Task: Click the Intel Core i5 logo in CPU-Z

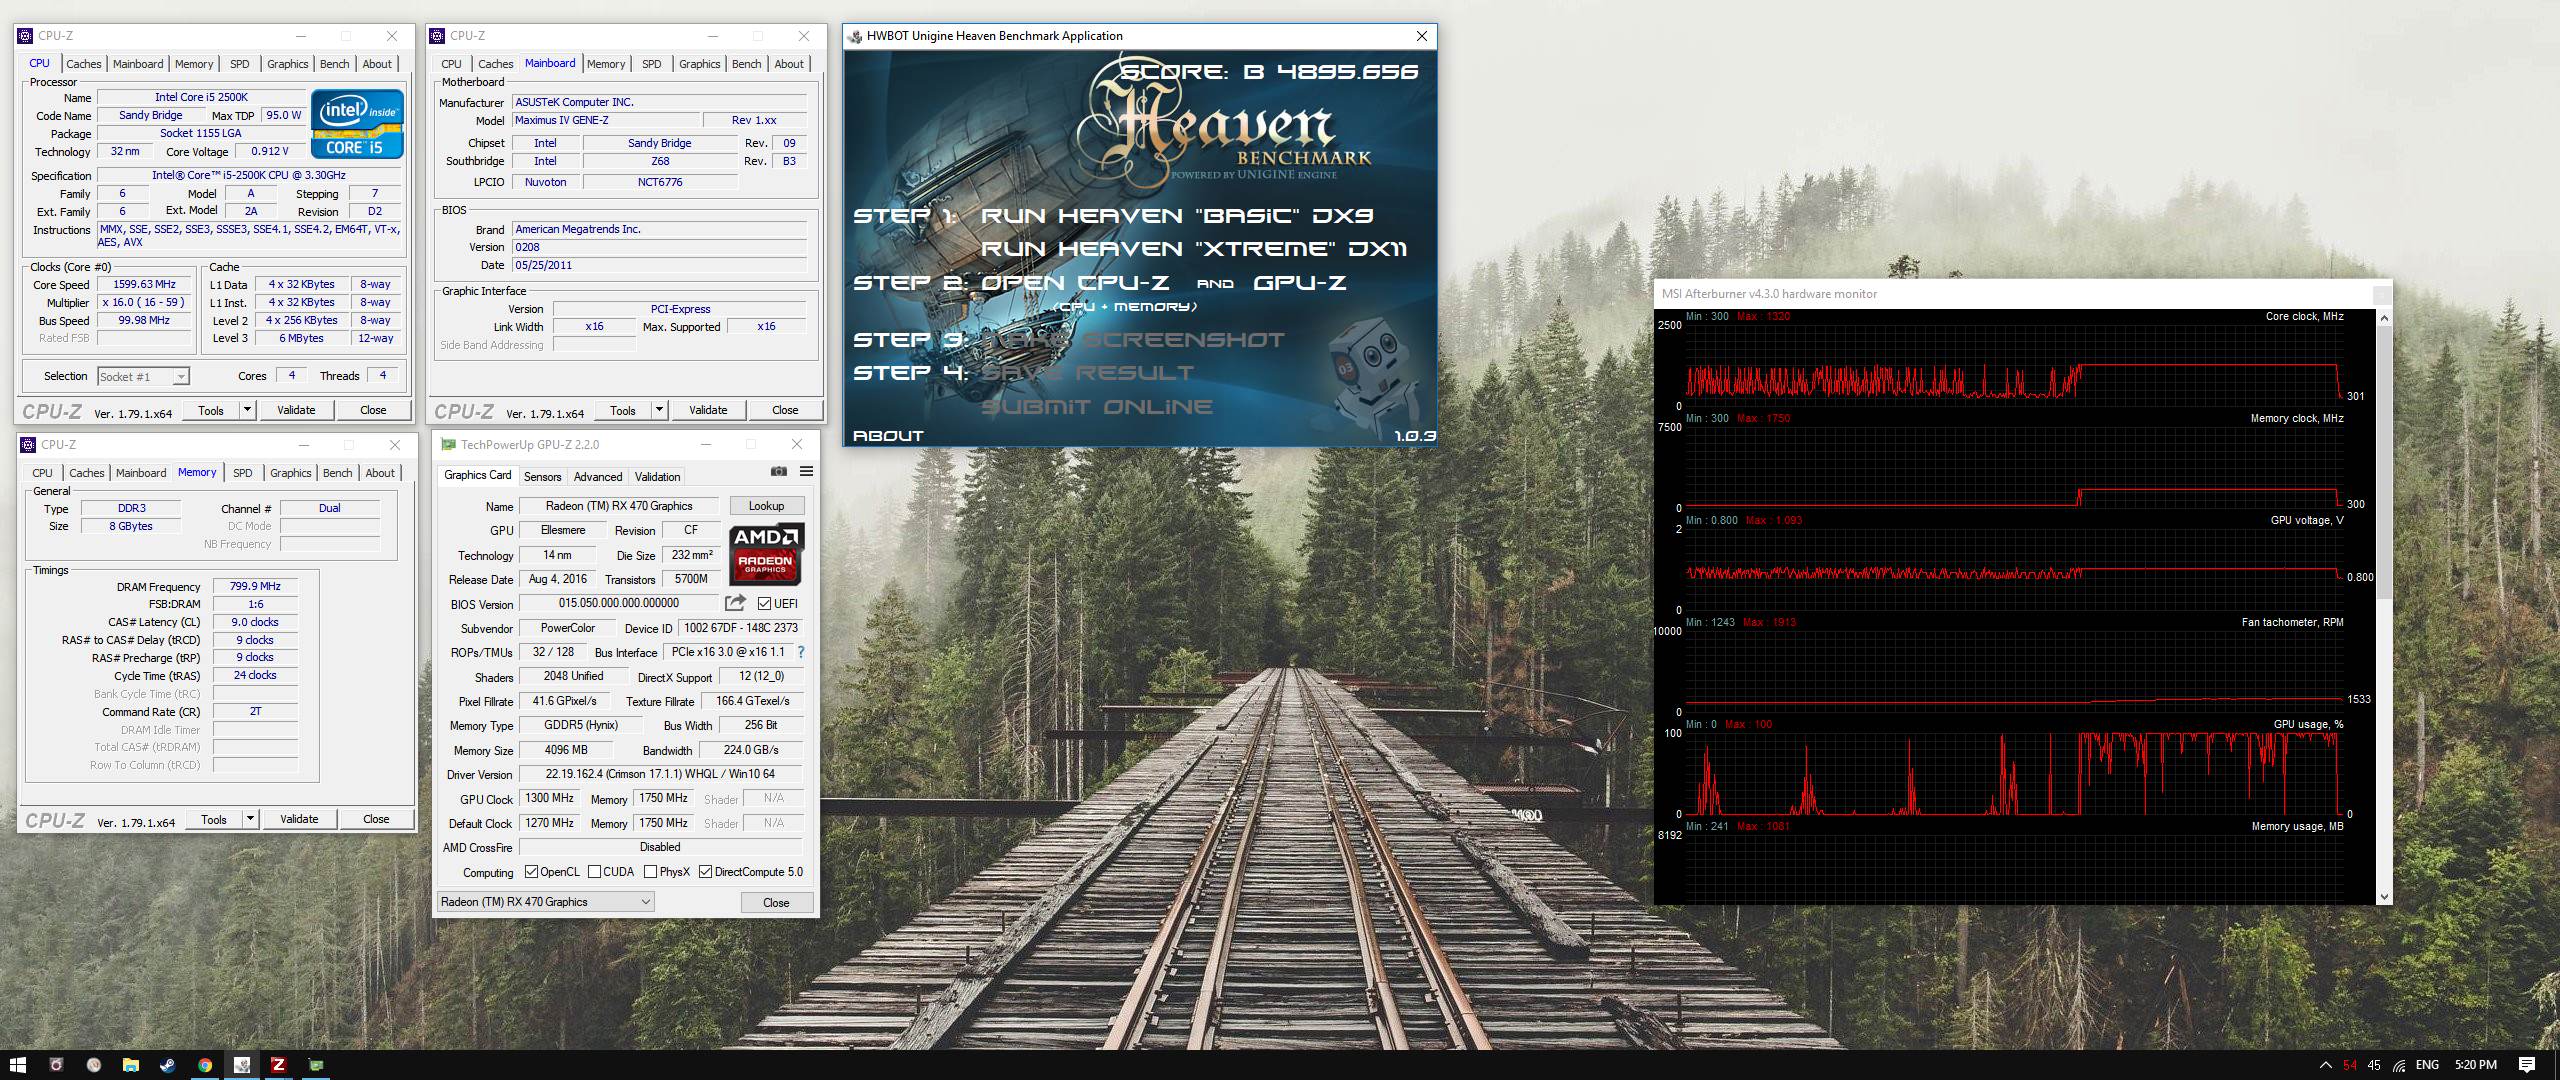Action: [357, 124]
